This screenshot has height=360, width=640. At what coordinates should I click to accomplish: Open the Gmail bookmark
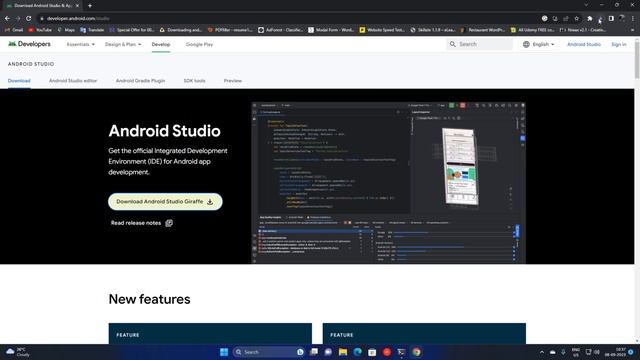click(14, 30)
